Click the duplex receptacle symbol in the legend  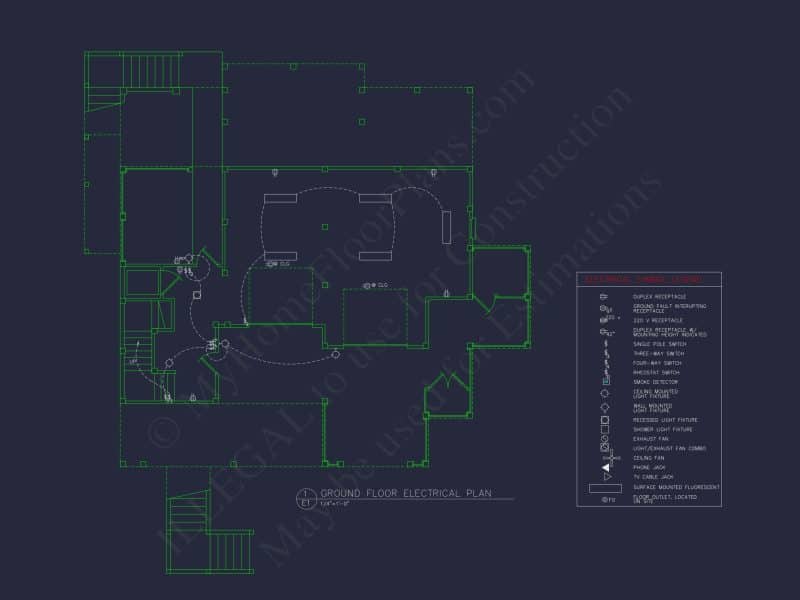pos(604,296)
